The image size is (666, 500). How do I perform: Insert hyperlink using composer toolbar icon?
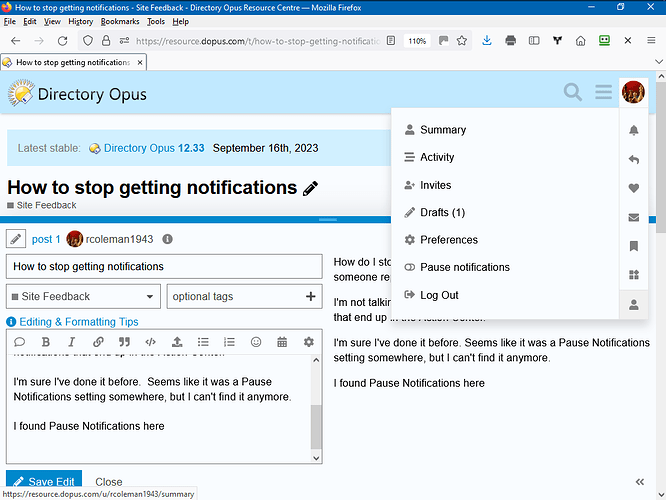coord(98,342)
